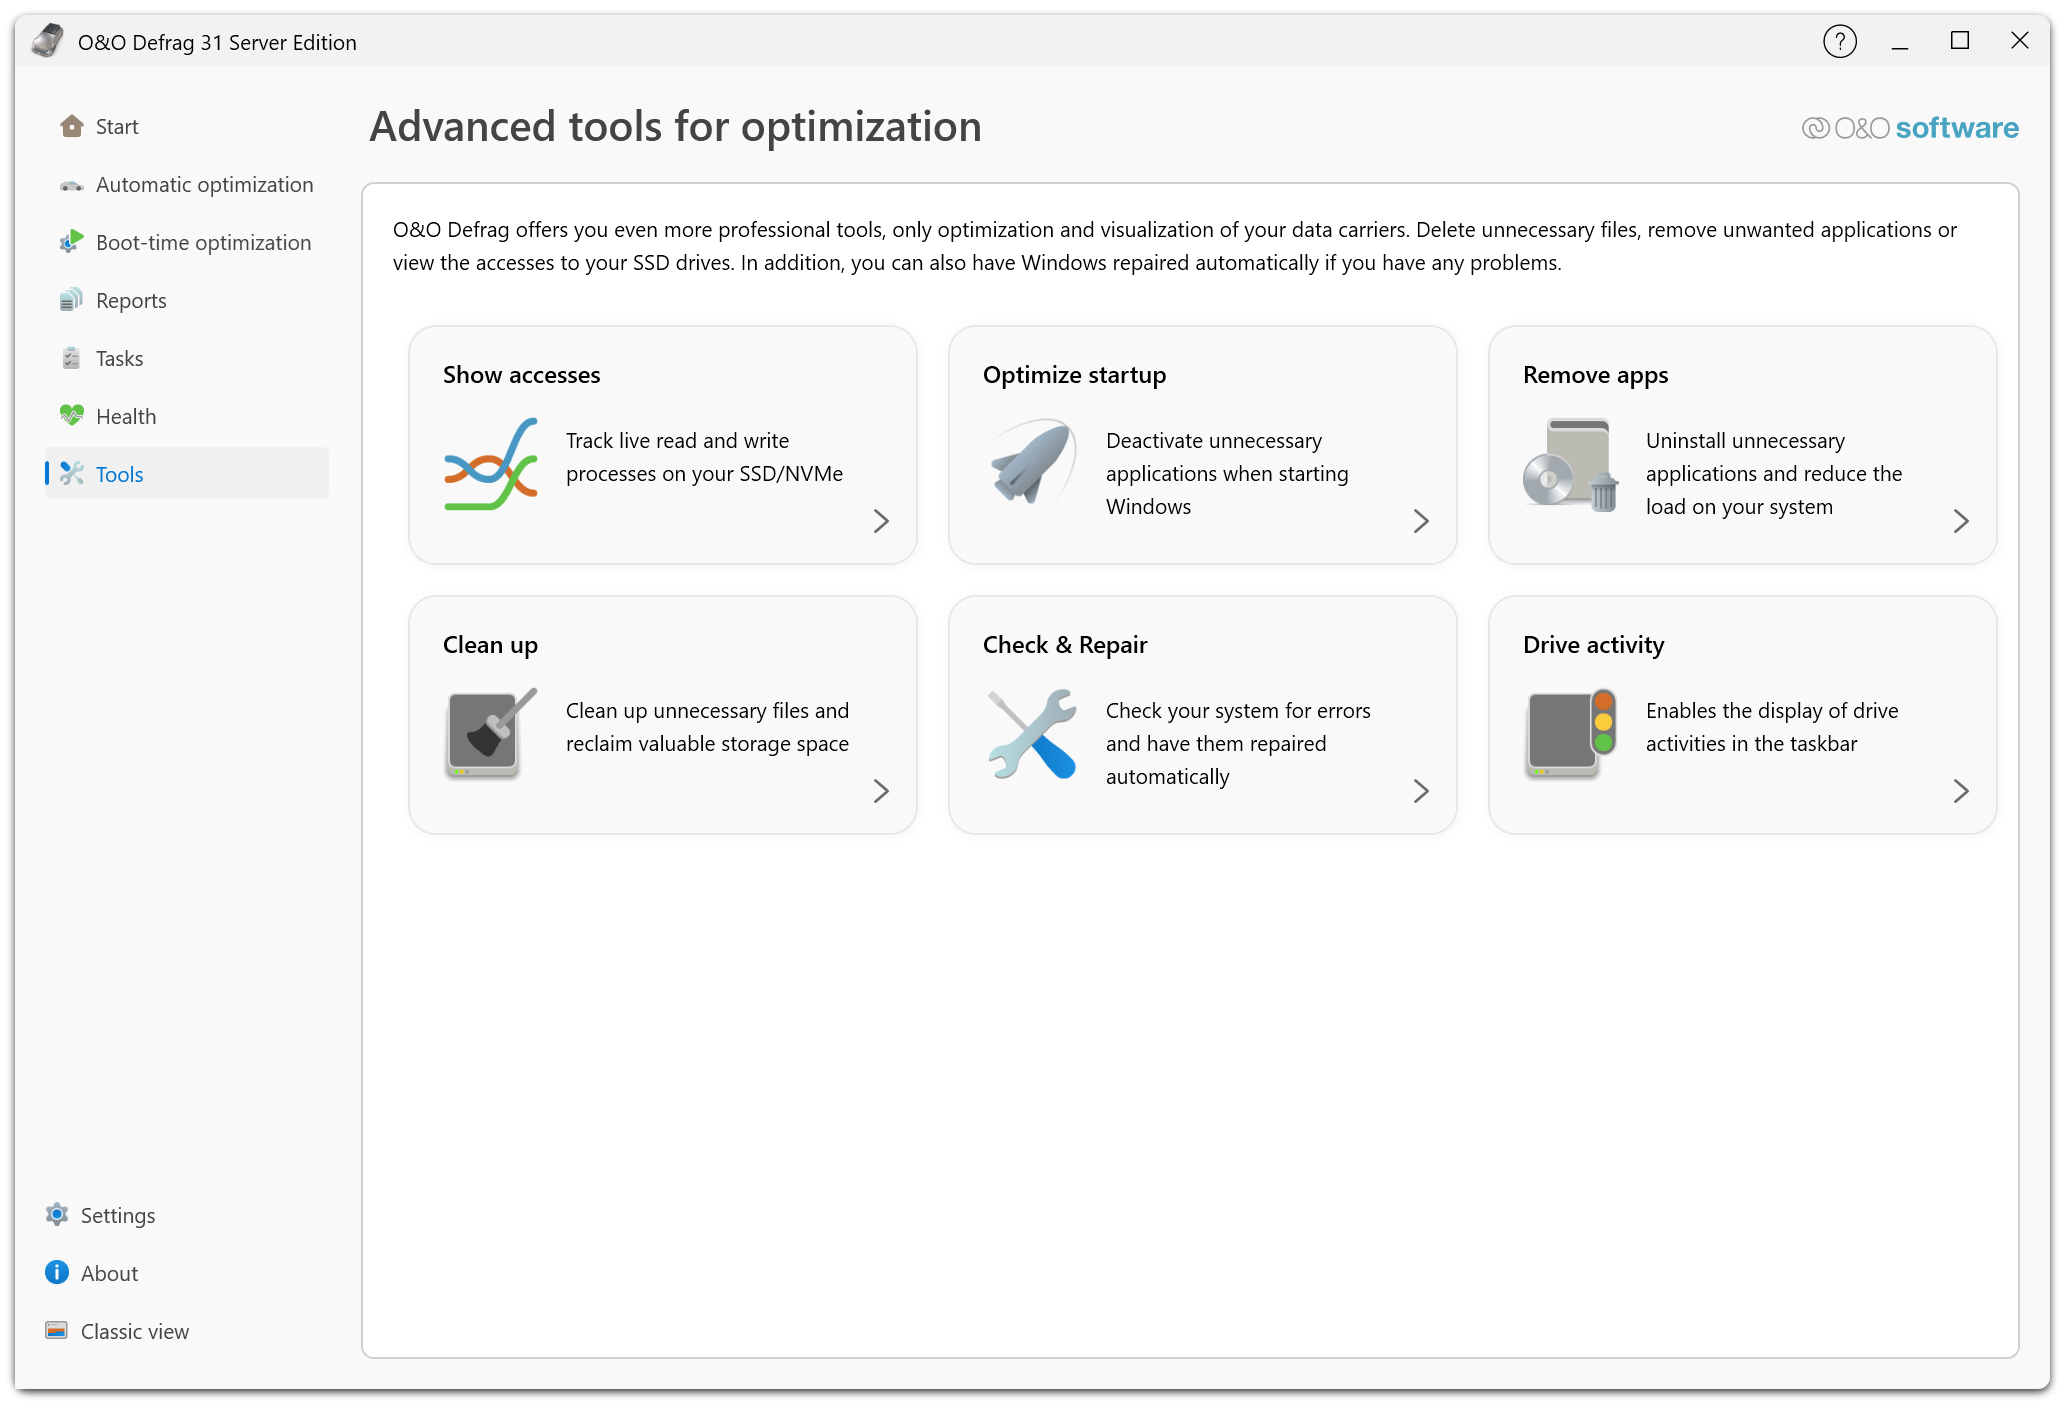The image size is (2065, 1404).
Task: Click 'Check your system for errors' description
Action: (1238, 743)
